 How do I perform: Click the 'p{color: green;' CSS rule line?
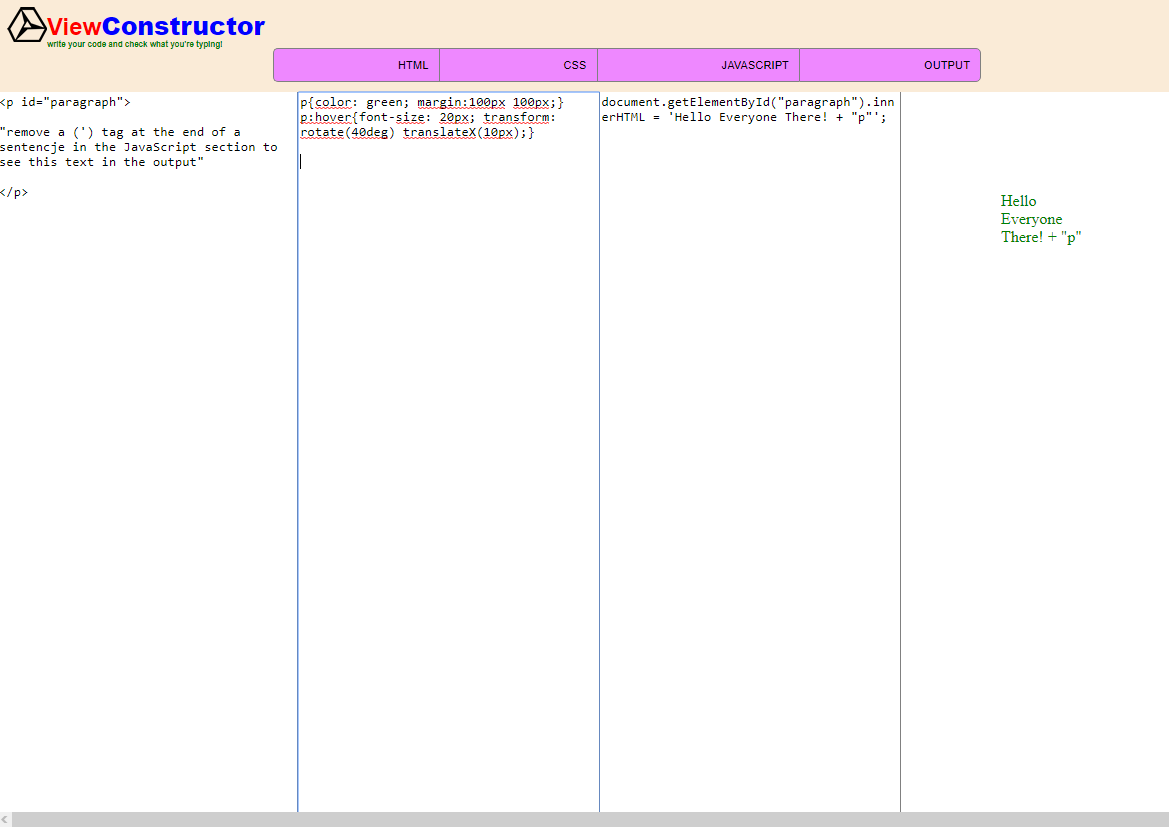pos(432,102)
